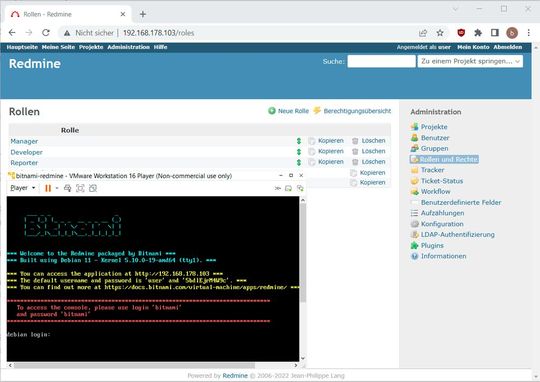
Task: Open LDAP-Authentifizierung in sidebar
Action: [458, 235]
